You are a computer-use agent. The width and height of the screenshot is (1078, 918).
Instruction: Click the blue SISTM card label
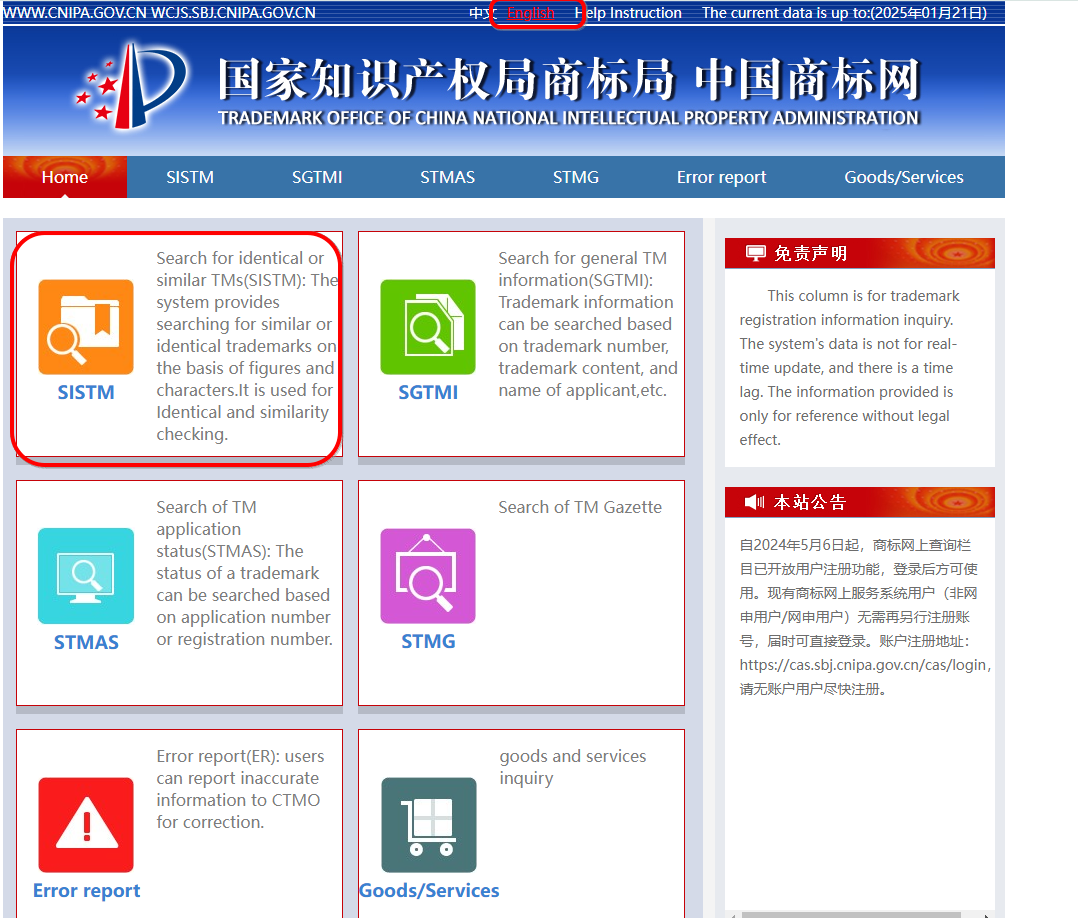pyautogui.click(x=86, y=392)
